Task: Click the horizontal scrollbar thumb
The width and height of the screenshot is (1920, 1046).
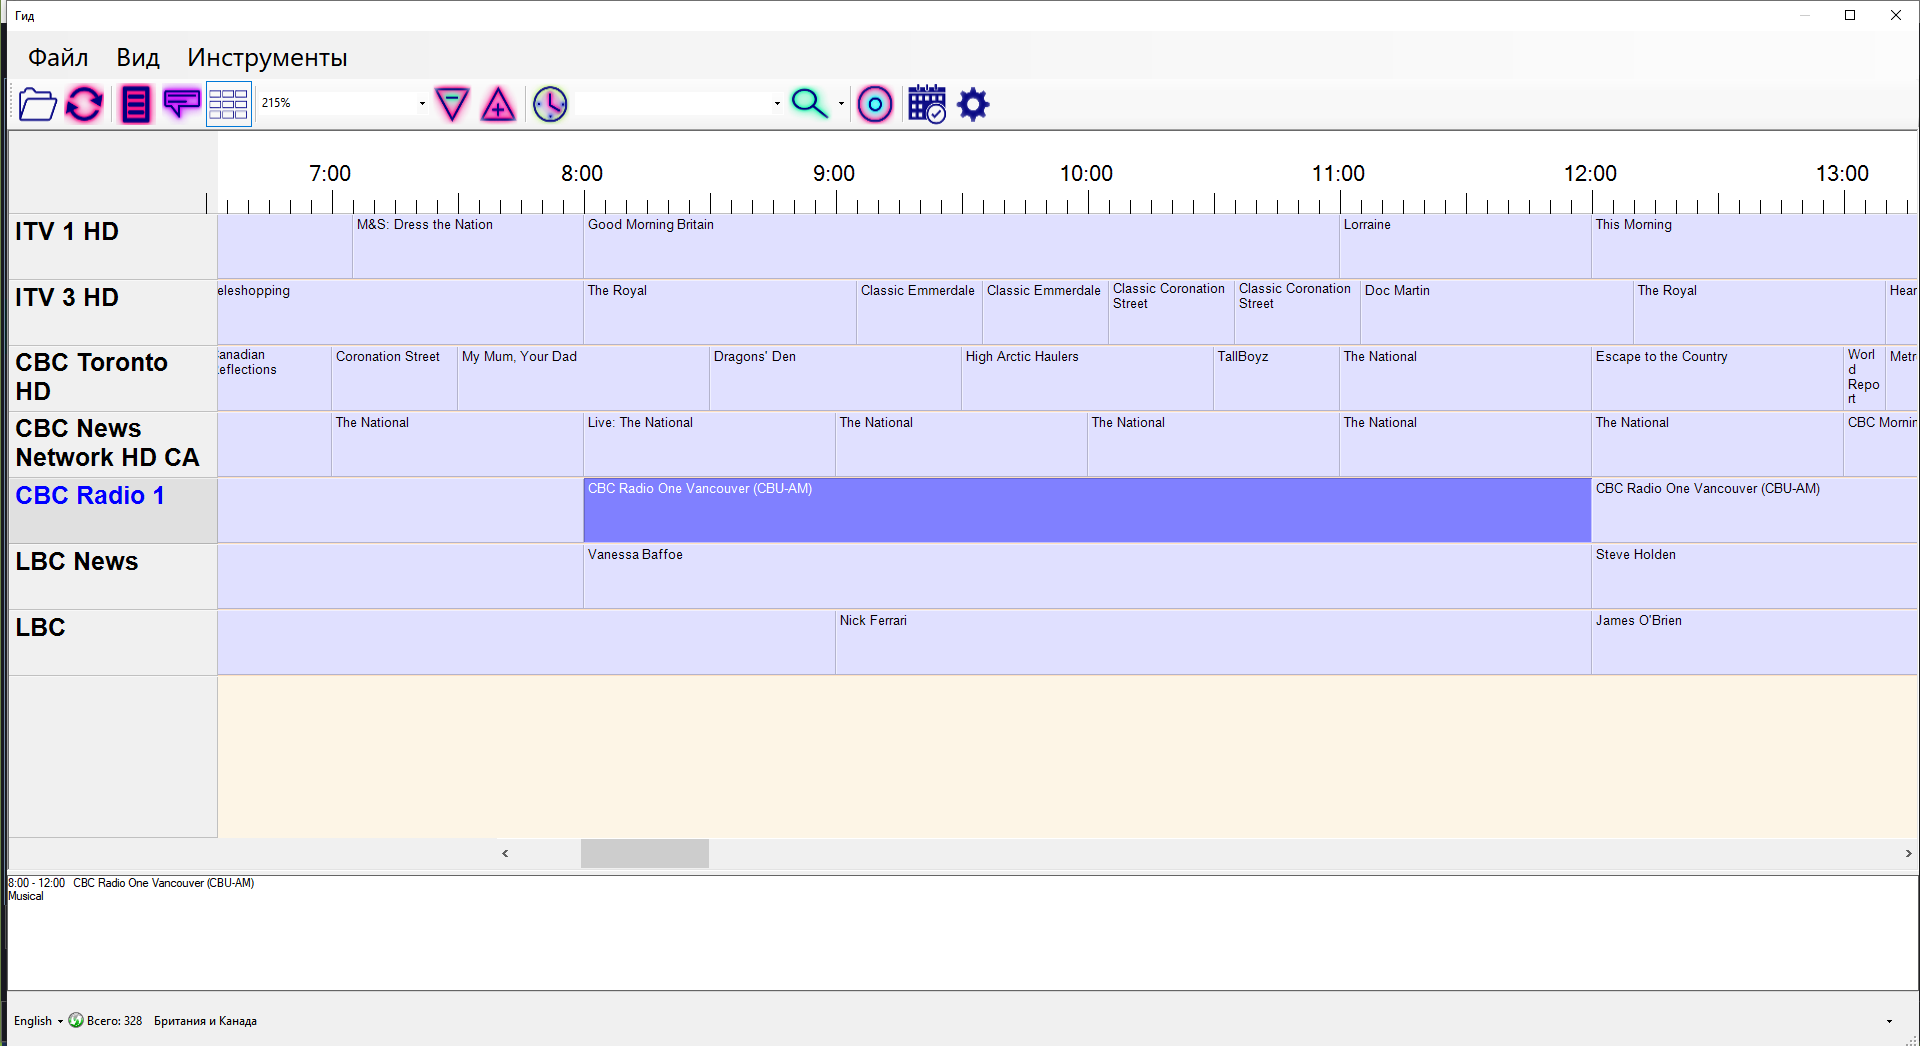Action: click(645, 853)
